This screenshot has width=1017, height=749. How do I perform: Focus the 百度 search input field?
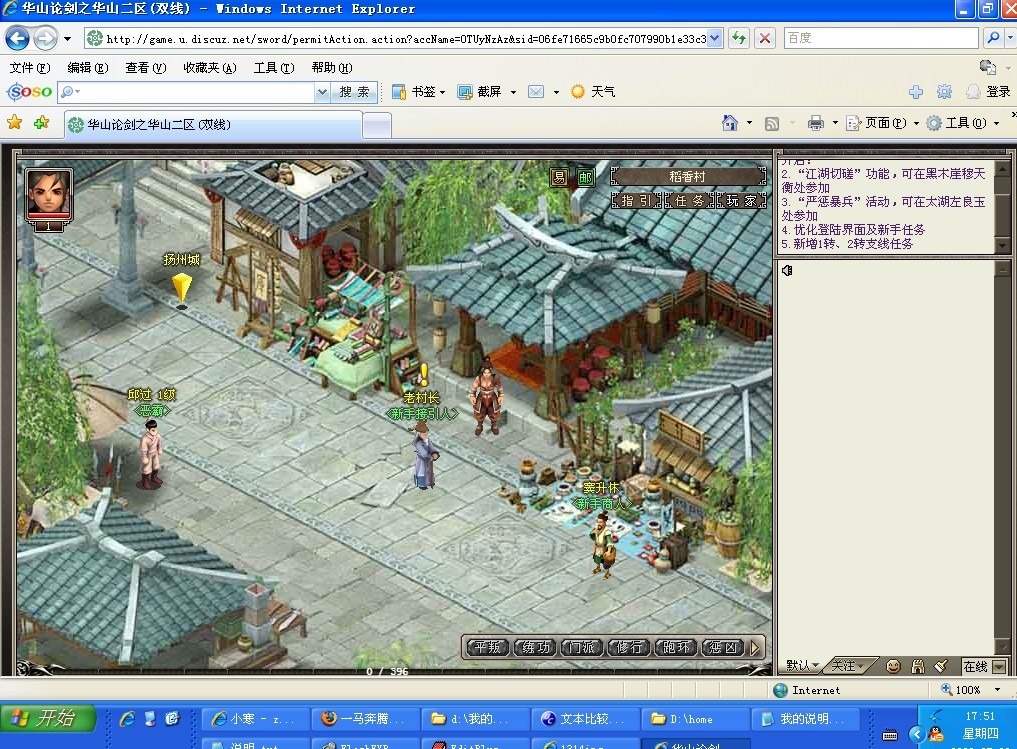[881, 38]
